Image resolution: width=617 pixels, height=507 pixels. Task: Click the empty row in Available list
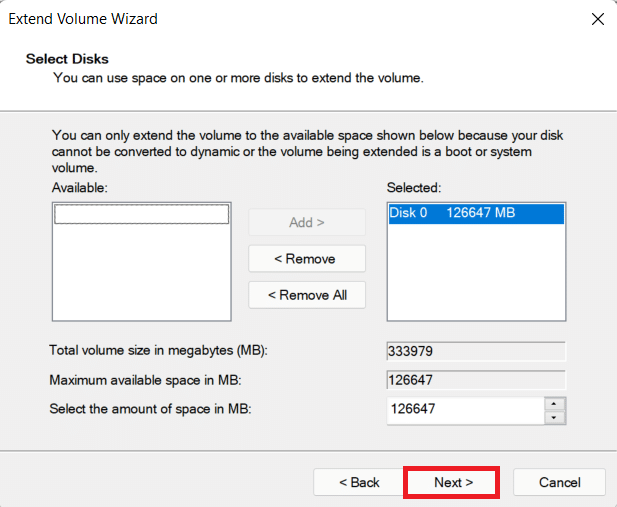pyautogui.click(x=141, y=214)
